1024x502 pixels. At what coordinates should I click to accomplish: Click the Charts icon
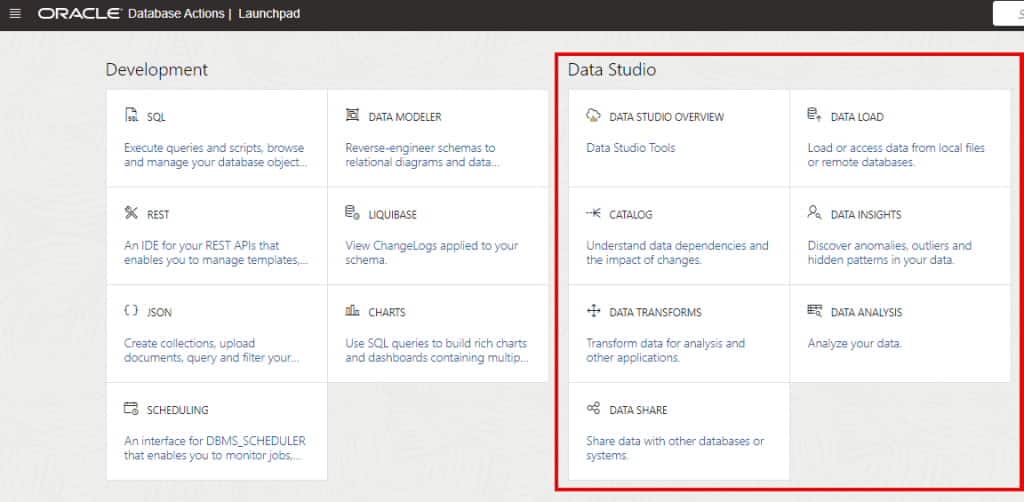352,311
